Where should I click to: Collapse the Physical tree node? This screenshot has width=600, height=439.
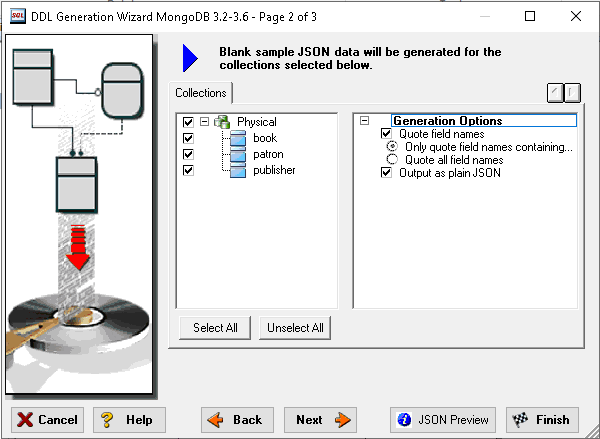[x=205, y=122]
